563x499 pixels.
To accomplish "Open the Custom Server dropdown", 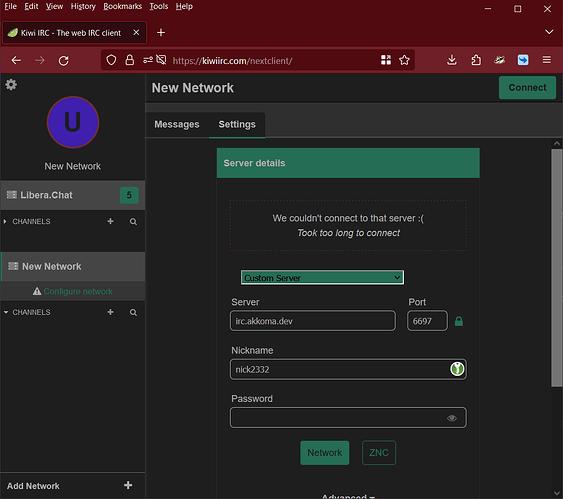I will coord(322,278).
